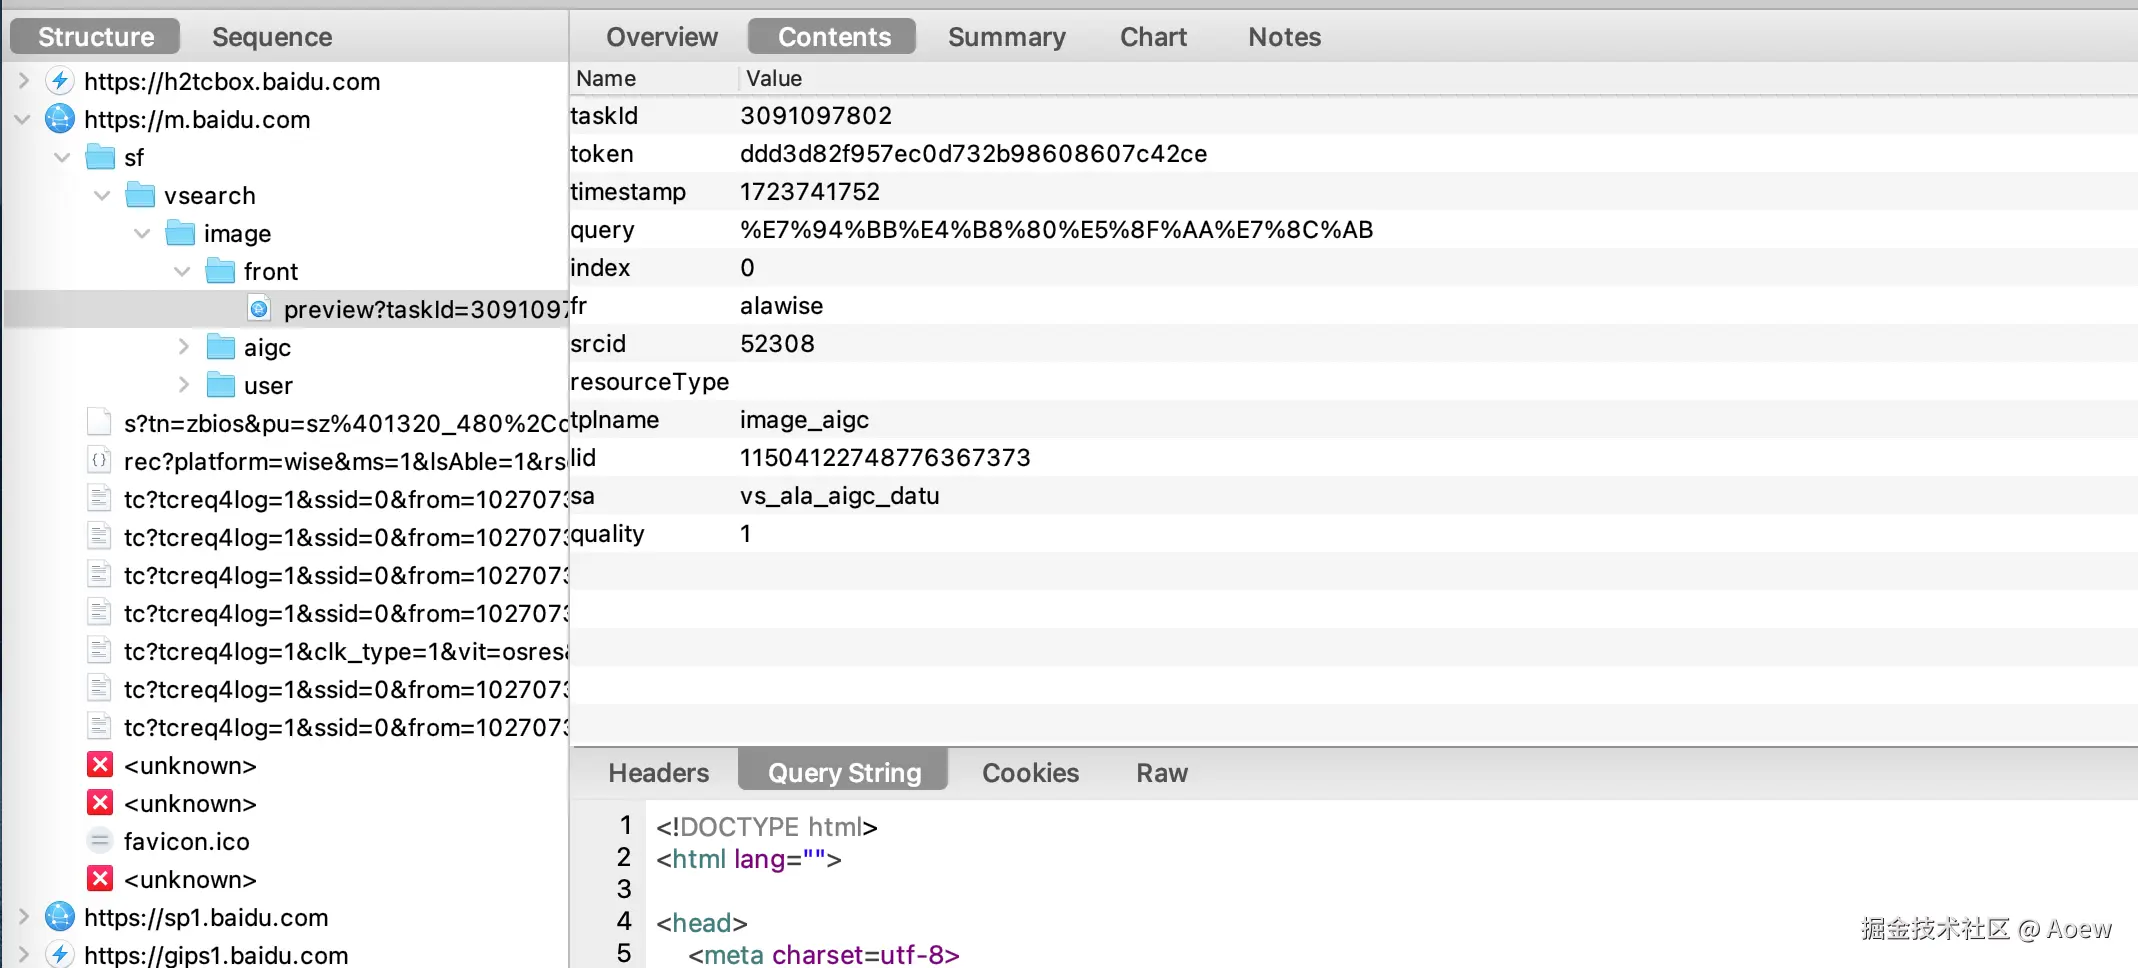
Task: Select the https://sp1.baidu.com host label
Action: [x=206, y=917]
